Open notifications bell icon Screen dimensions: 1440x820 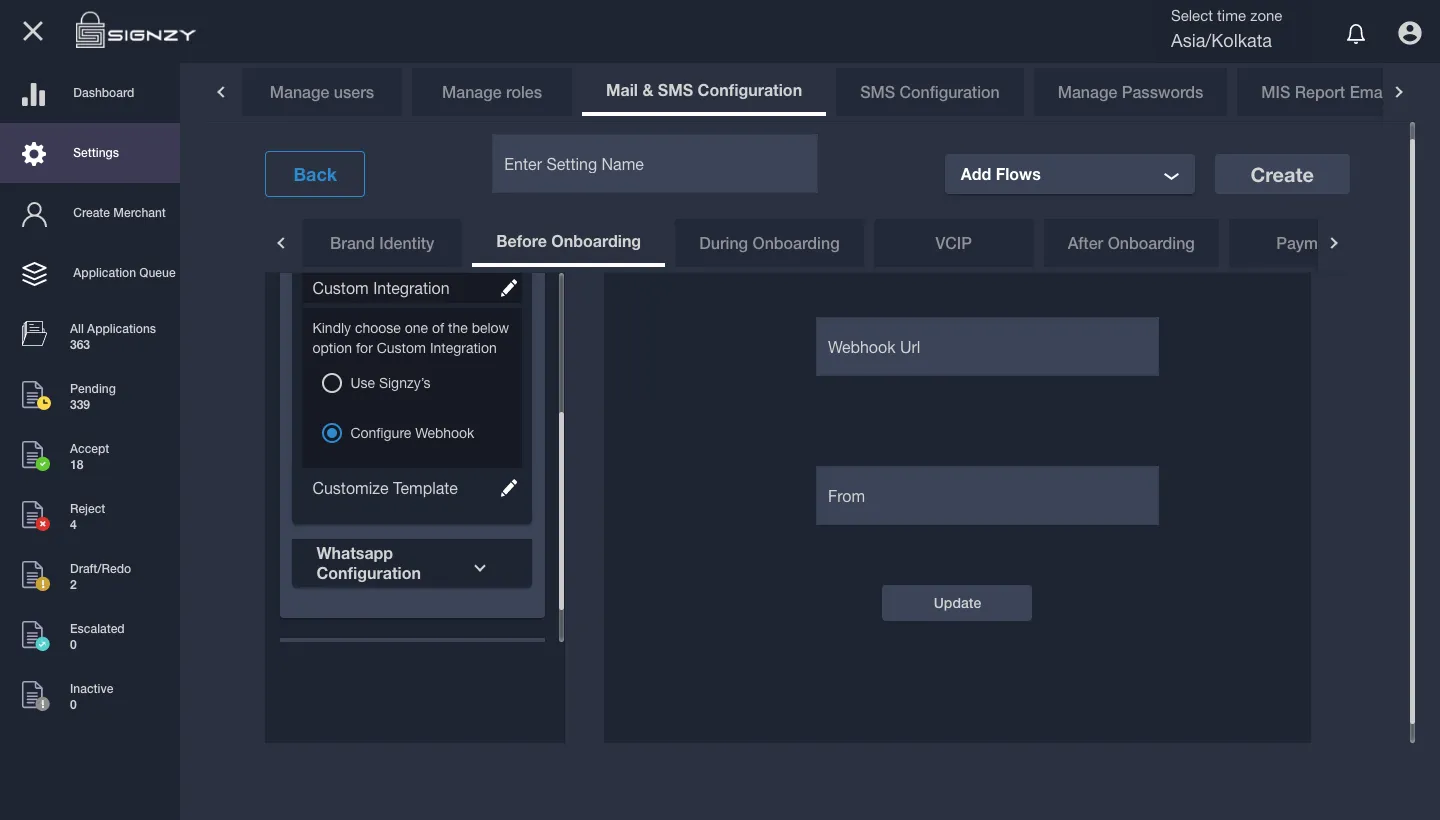click(x=1356, y=34)
